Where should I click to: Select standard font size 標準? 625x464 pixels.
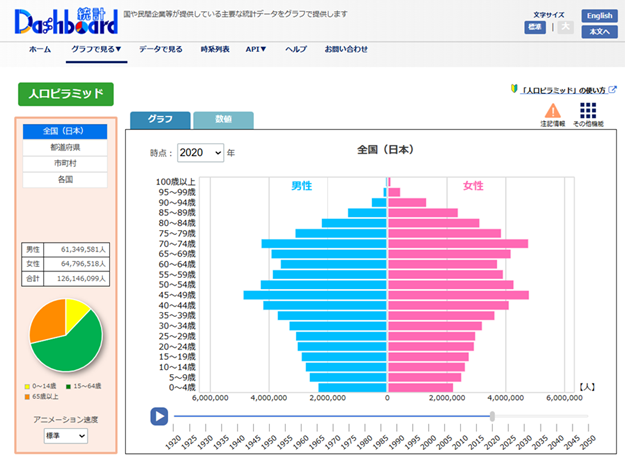(x=535, y=28)
